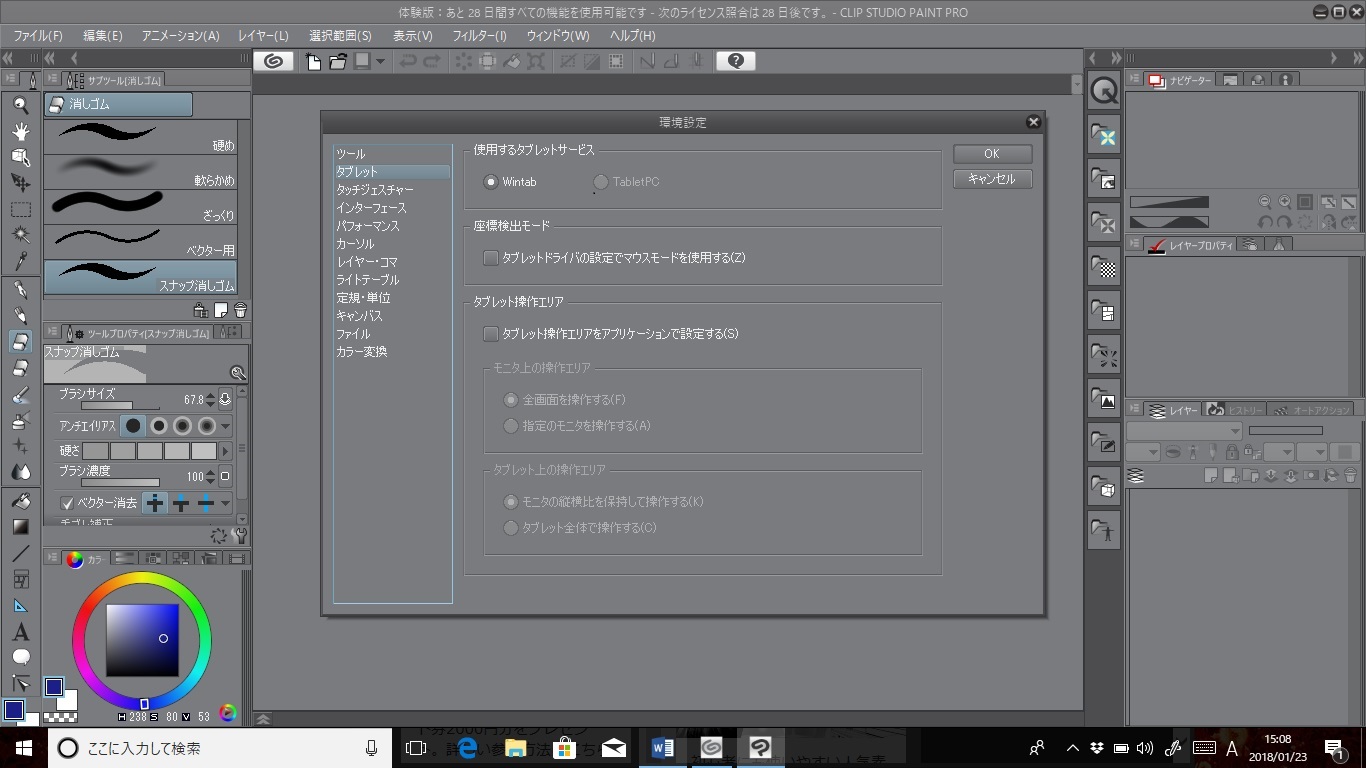Select the Zoom magnifier tool
1366x768 pixels.
20,105
